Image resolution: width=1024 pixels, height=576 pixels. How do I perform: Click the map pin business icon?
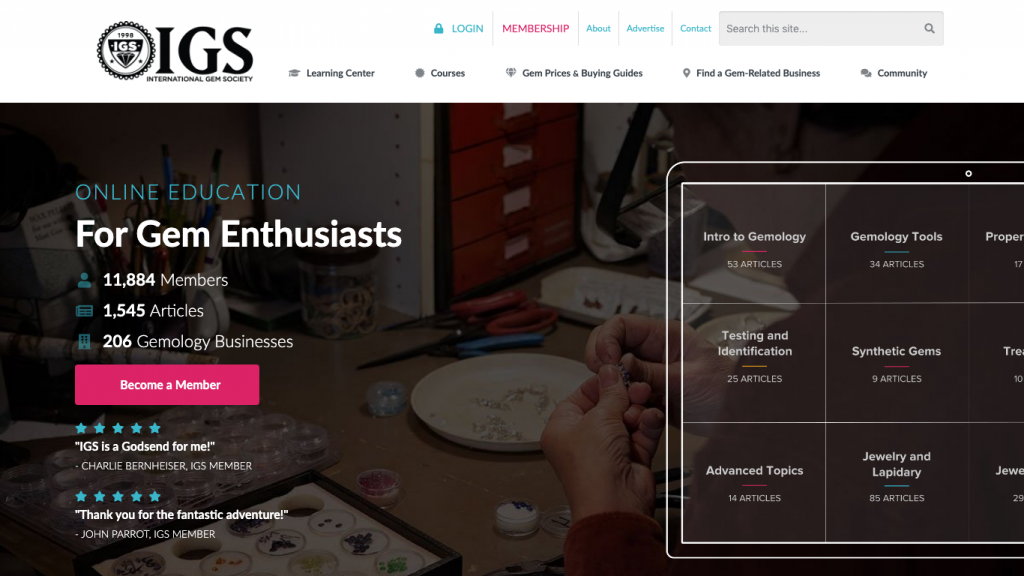(x=686, y=73)
